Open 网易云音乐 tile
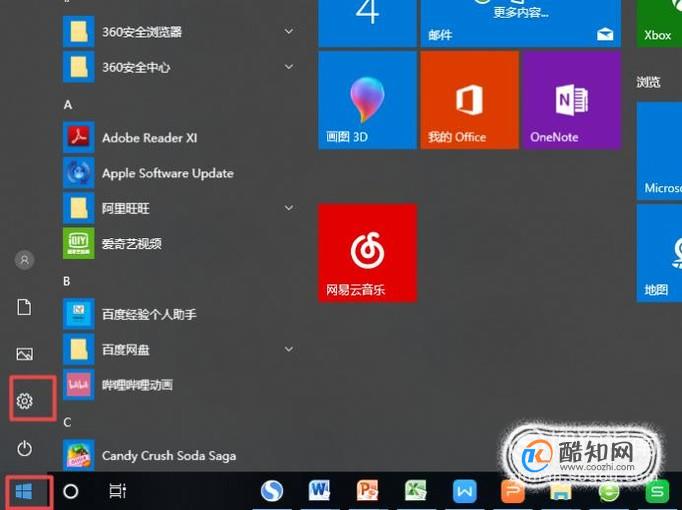 368,253
